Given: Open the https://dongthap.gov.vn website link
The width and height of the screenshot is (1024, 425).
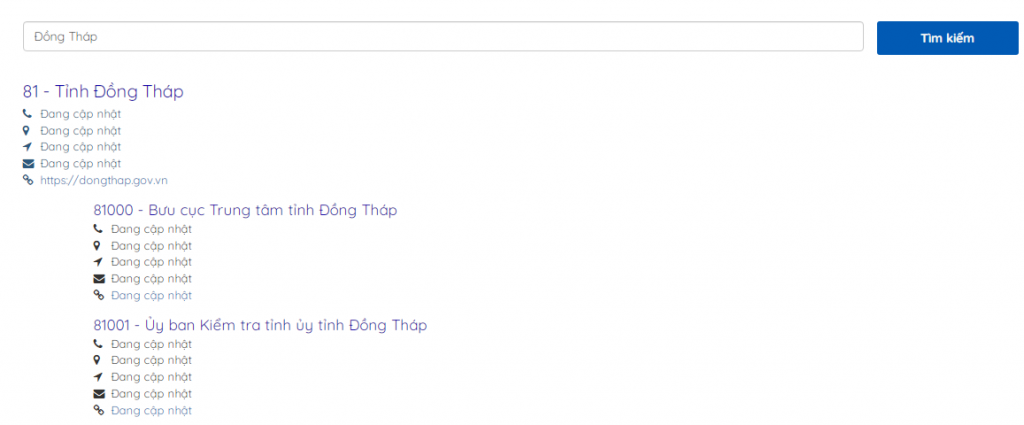Looking at the screenshot, I should [x=104, y=181].
